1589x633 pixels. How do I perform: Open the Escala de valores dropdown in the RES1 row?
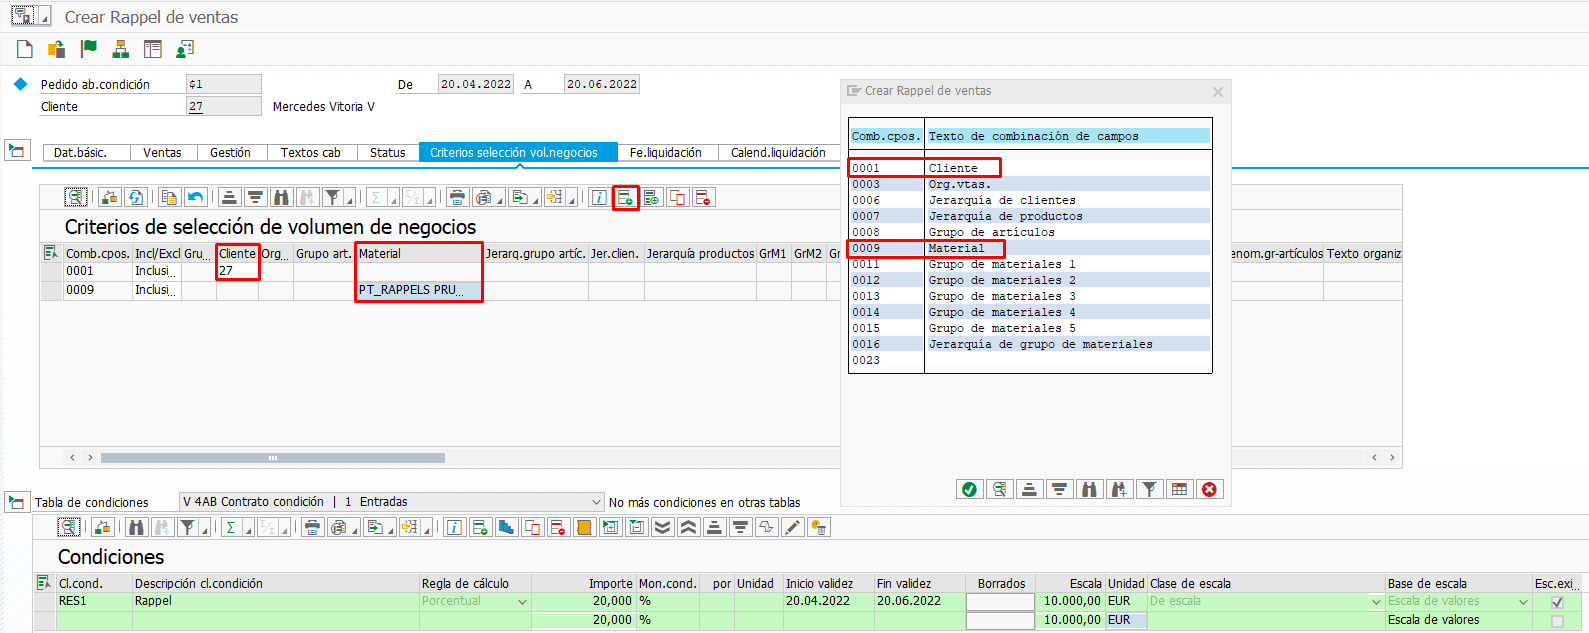pos(1523,602)
